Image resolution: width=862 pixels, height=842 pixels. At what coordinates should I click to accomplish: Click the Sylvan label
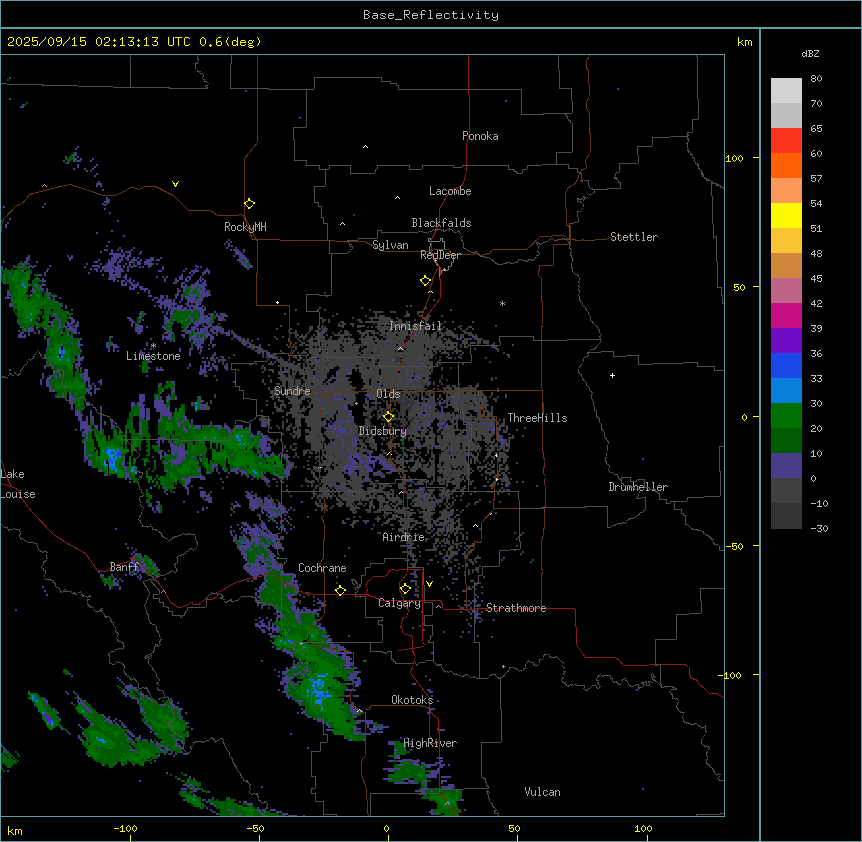click(390, 245)
